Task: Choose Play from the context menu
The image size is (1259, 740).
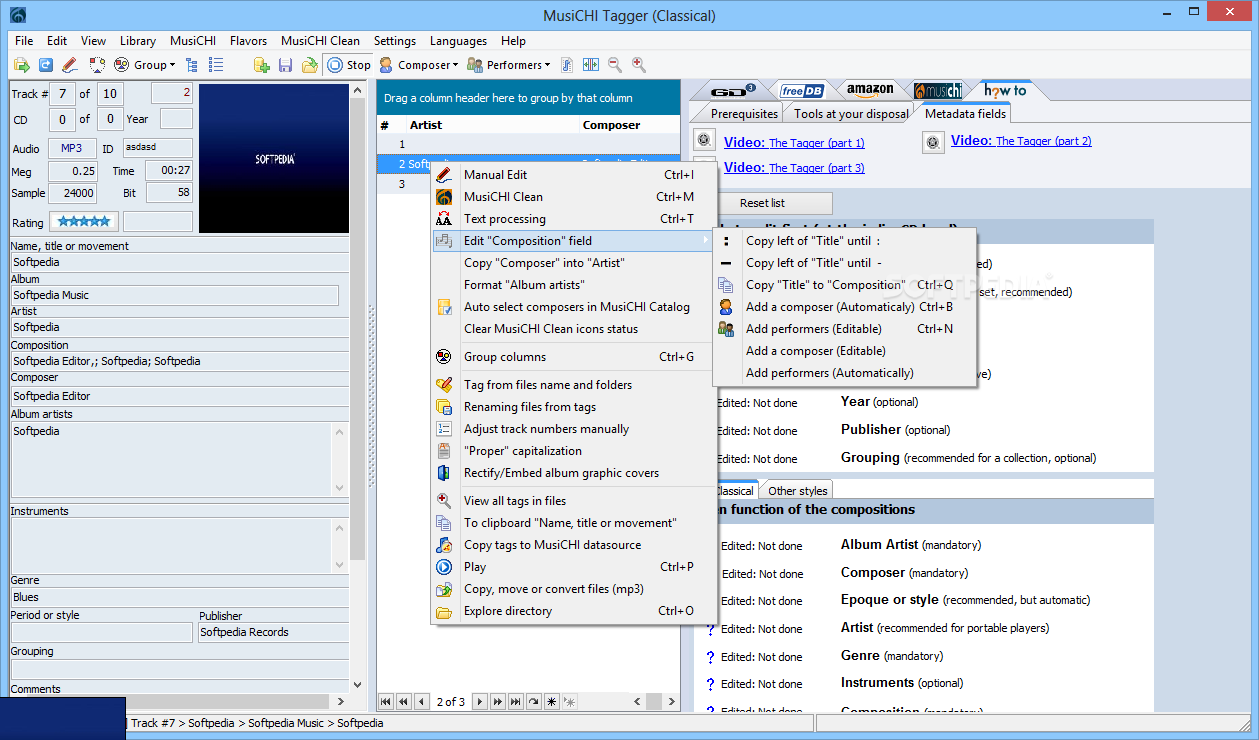Action: click(x=574, y=567)
